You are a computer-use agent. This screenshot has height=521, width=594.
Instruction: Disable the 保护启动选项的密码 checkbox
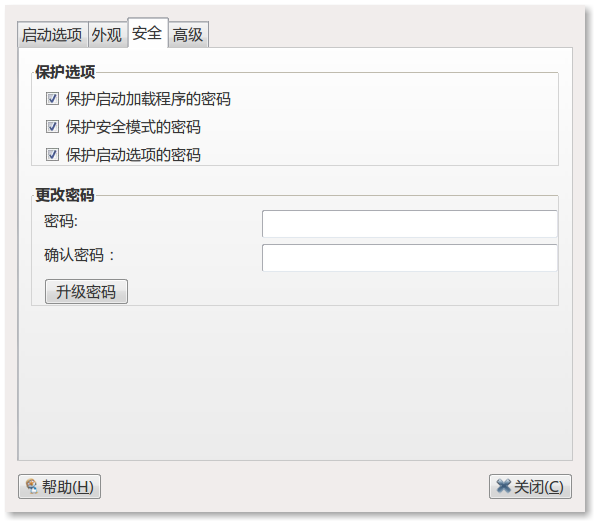52,155
